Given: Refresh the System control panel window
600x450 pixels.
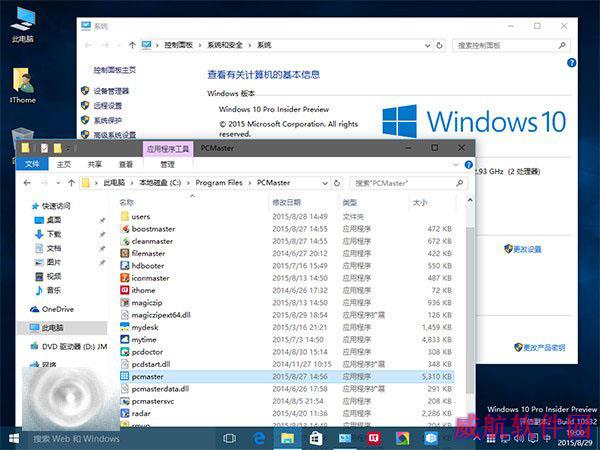Looking at the screenshot, I should 439,45.
